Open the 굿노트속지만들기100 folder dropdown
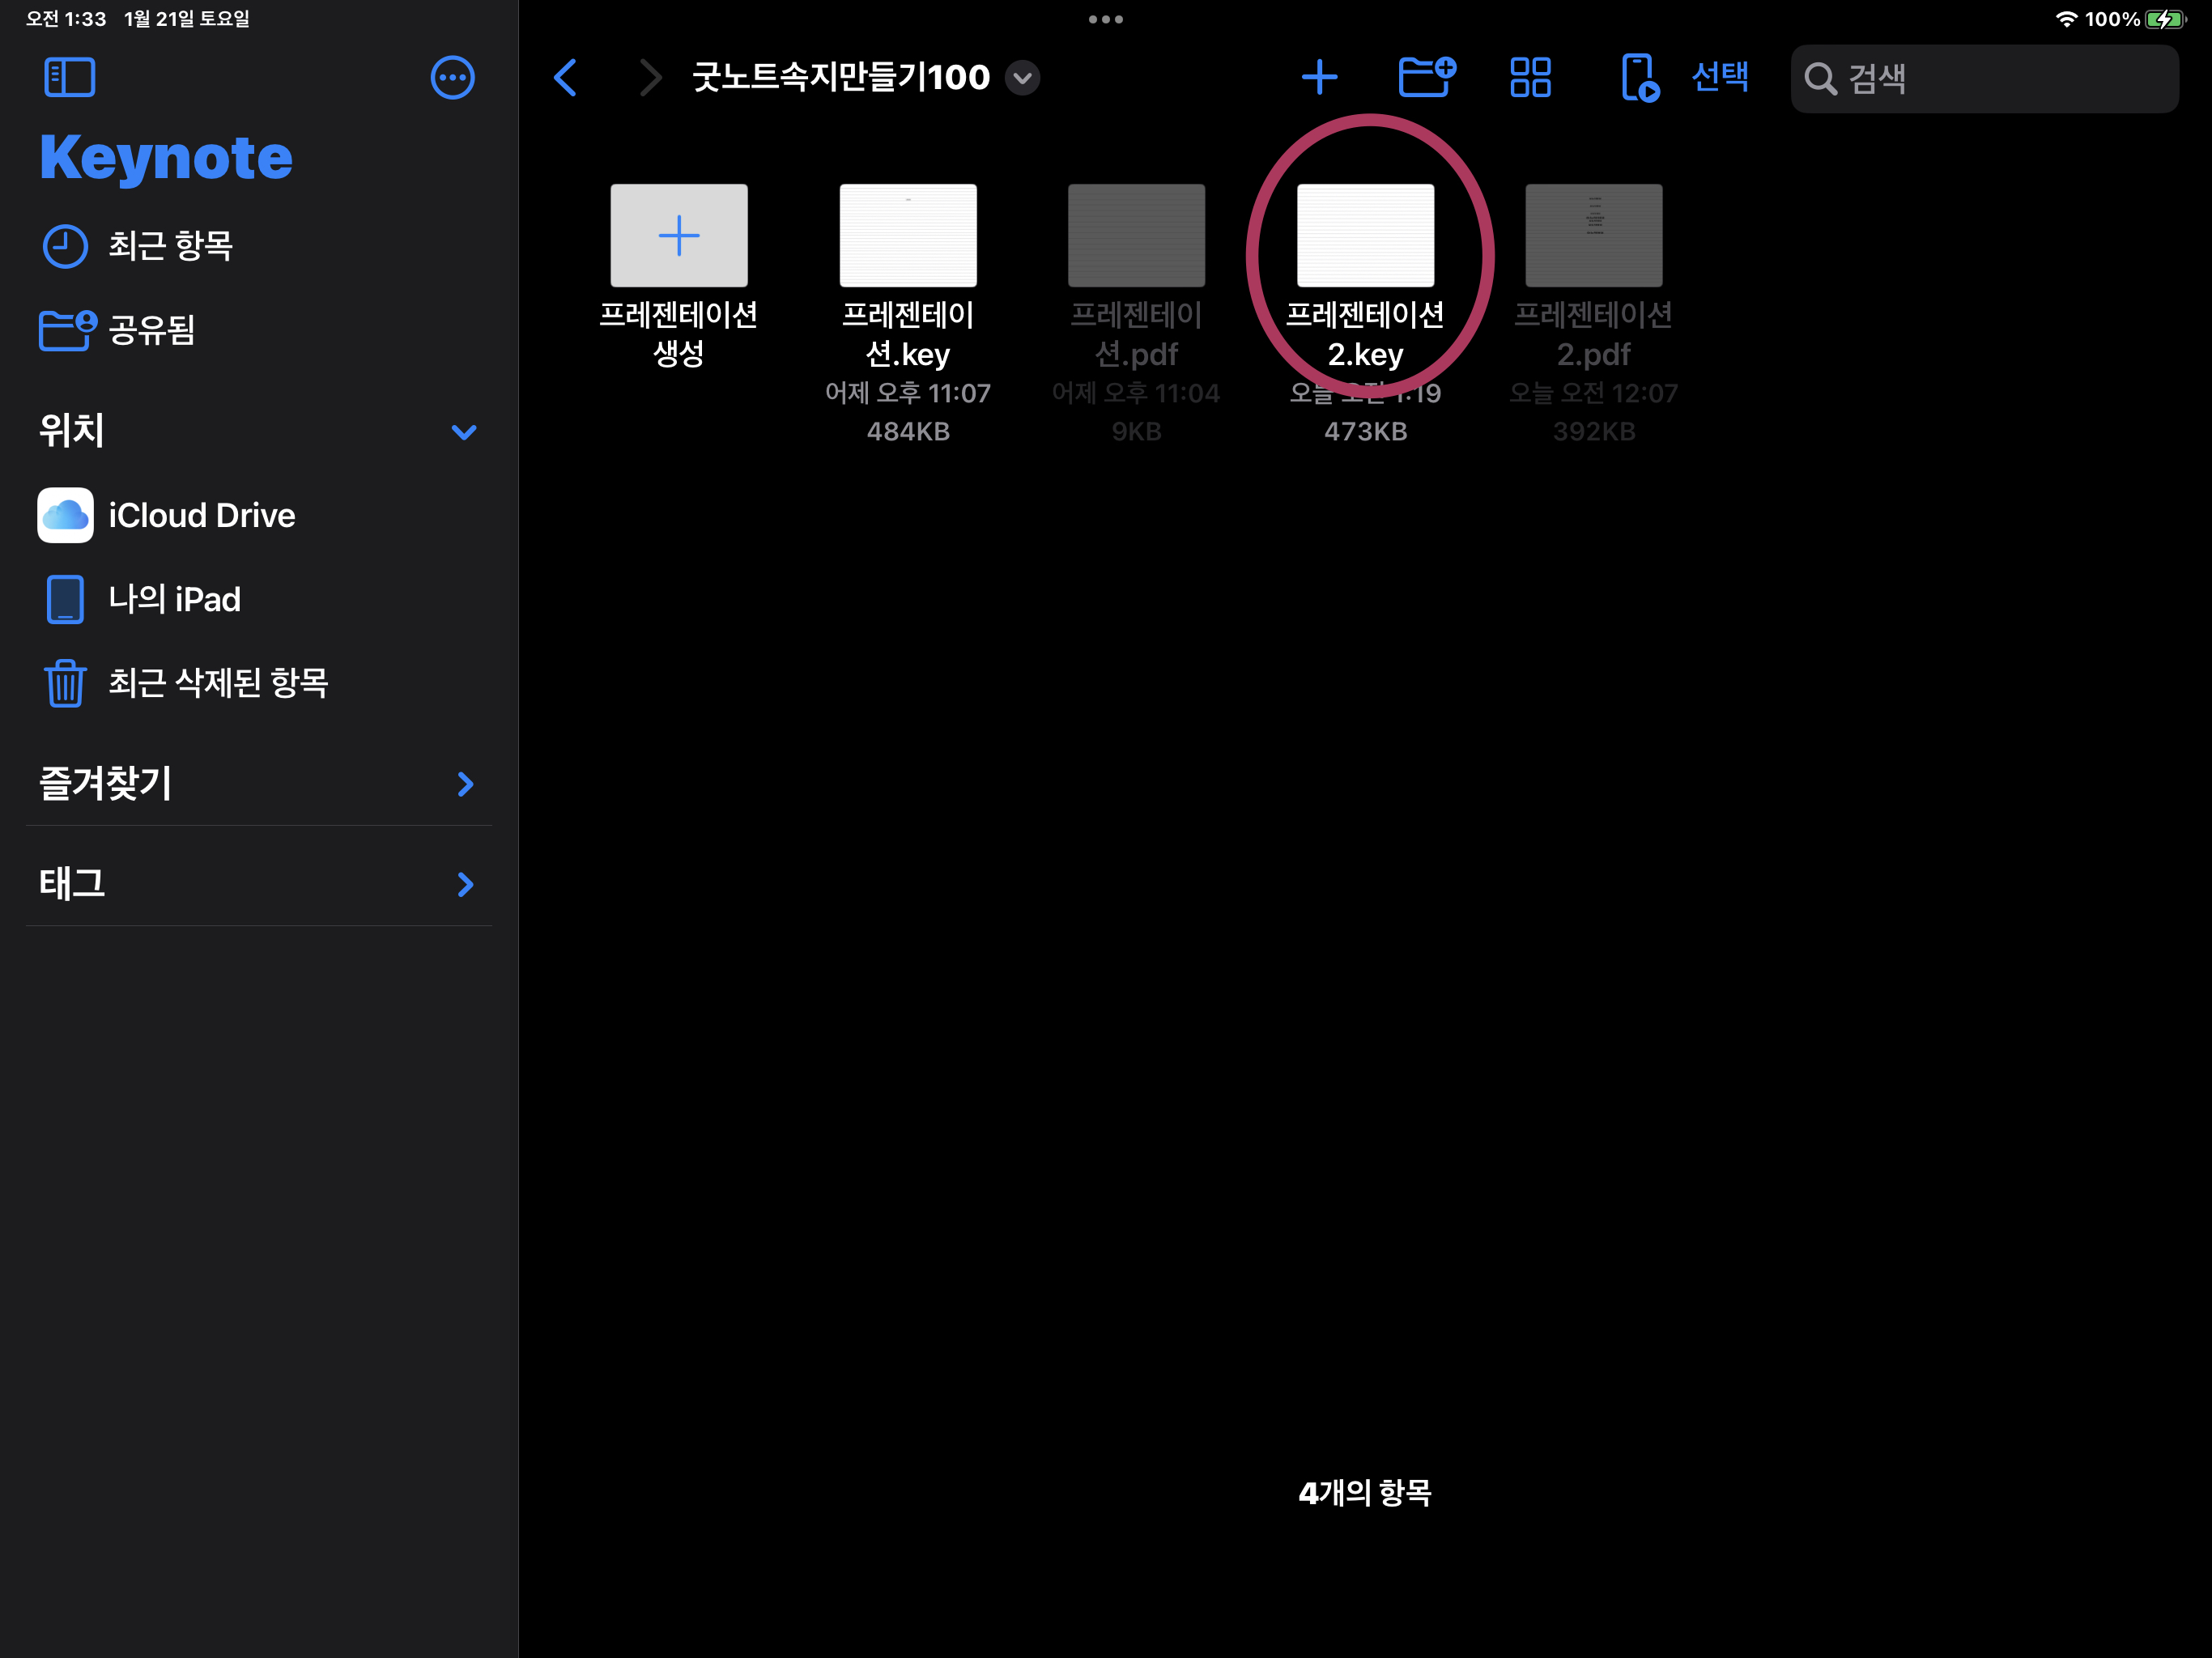Viewport: 2212px width, 1658px height. (x=1022, y=77)
